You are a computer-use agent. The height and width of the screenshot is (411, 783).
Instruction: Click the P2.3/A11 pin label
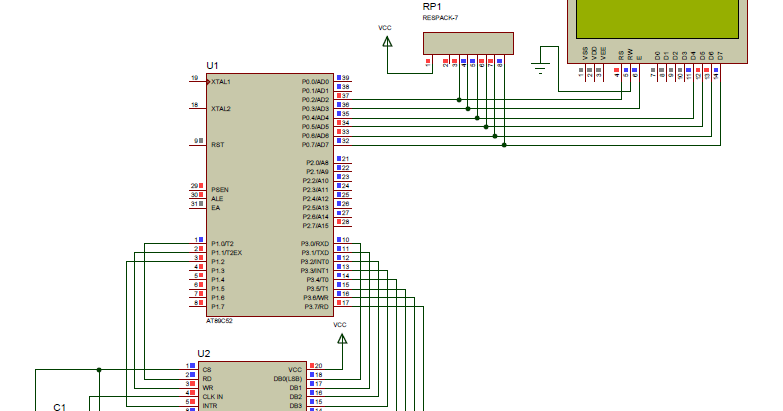[x=316, y=190]
